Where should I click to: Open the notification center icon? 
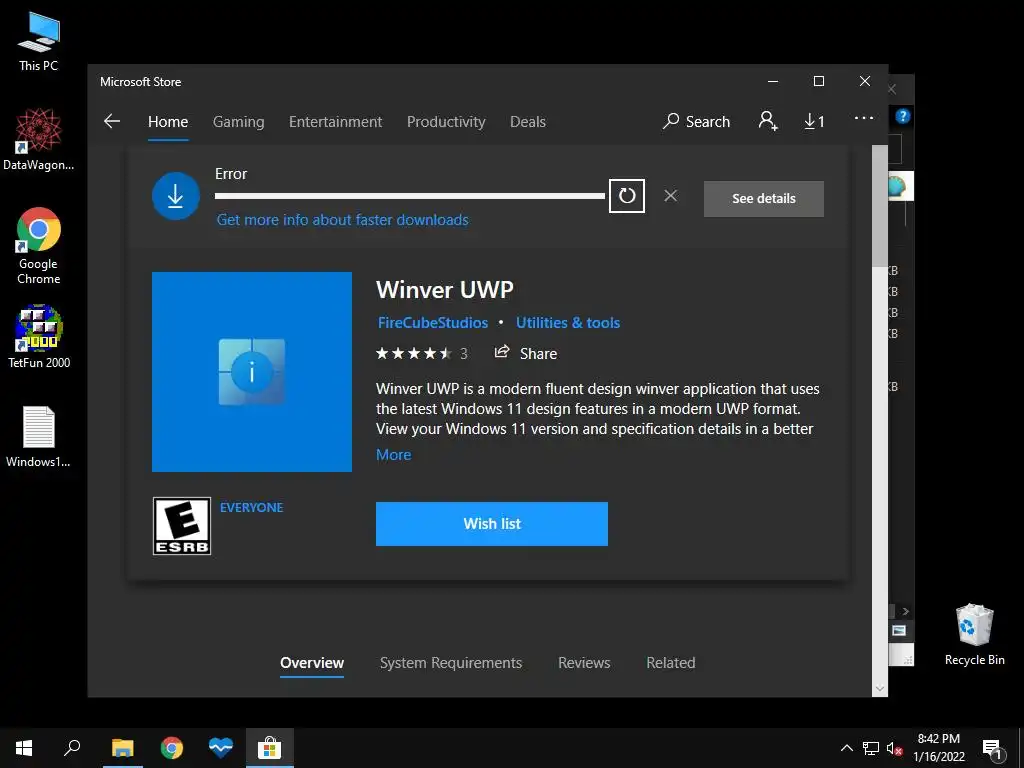[992, 749]
